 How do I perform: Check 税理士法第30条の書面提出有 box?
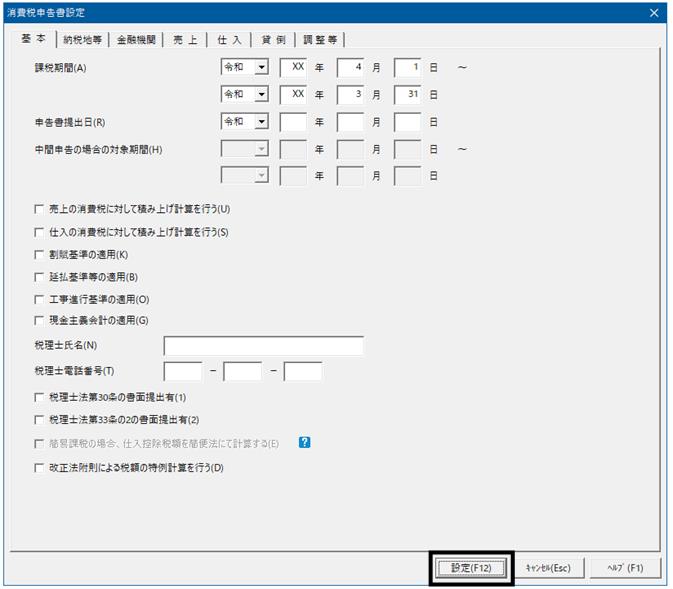(39, 397)
